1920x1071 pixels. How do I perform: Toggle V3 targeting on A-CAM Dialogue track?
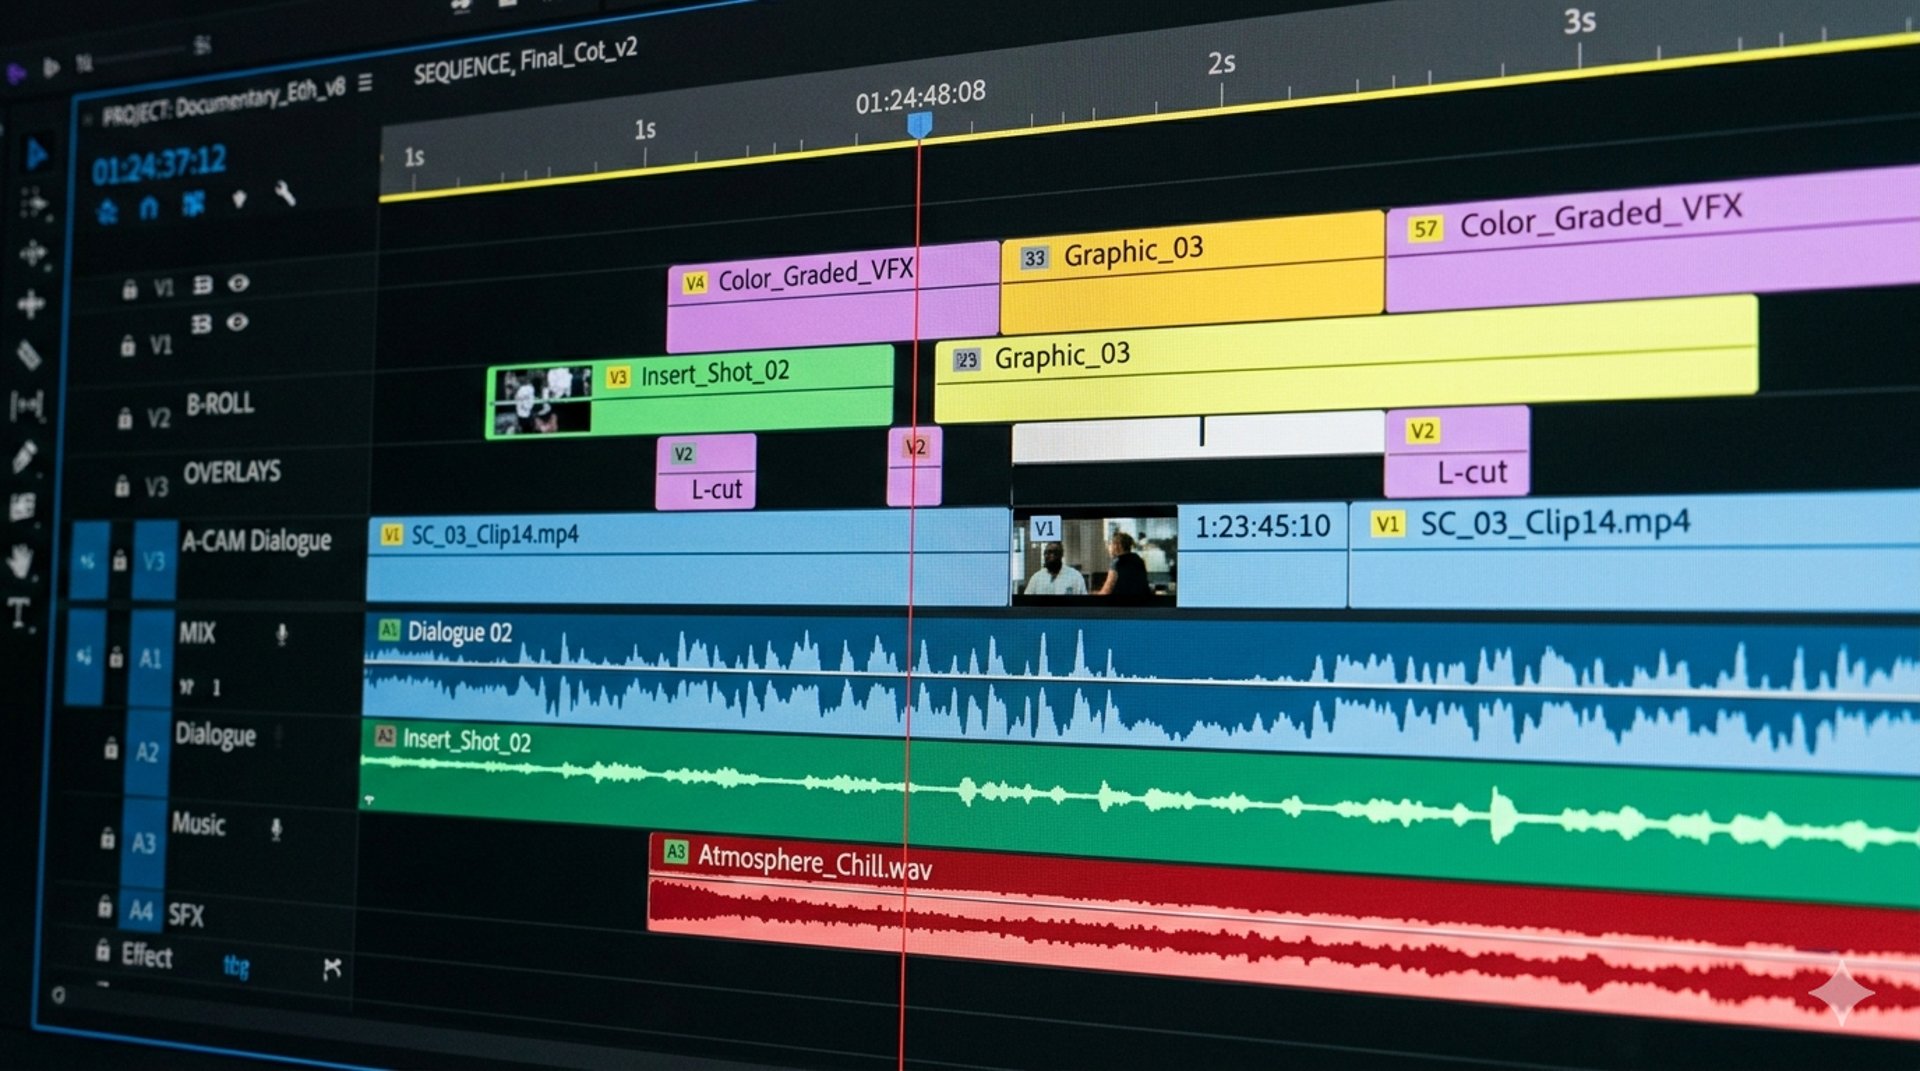(154, 561)
